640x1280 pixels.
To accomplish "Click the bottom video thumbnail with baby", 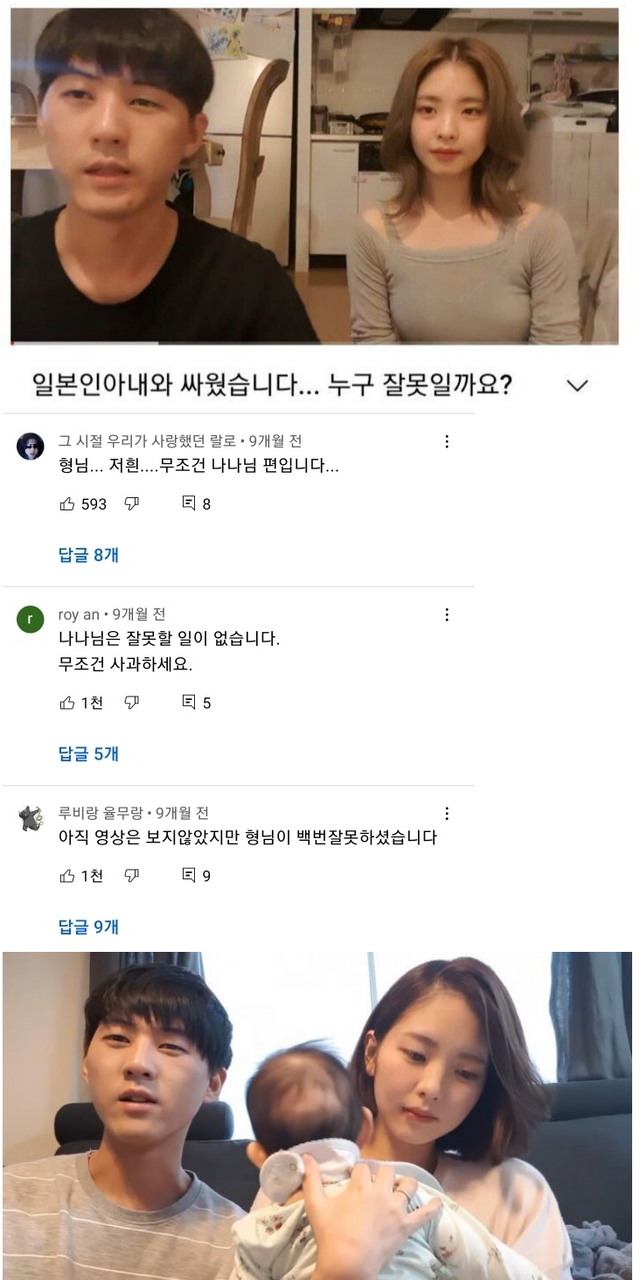I will tap(316, 1115).
